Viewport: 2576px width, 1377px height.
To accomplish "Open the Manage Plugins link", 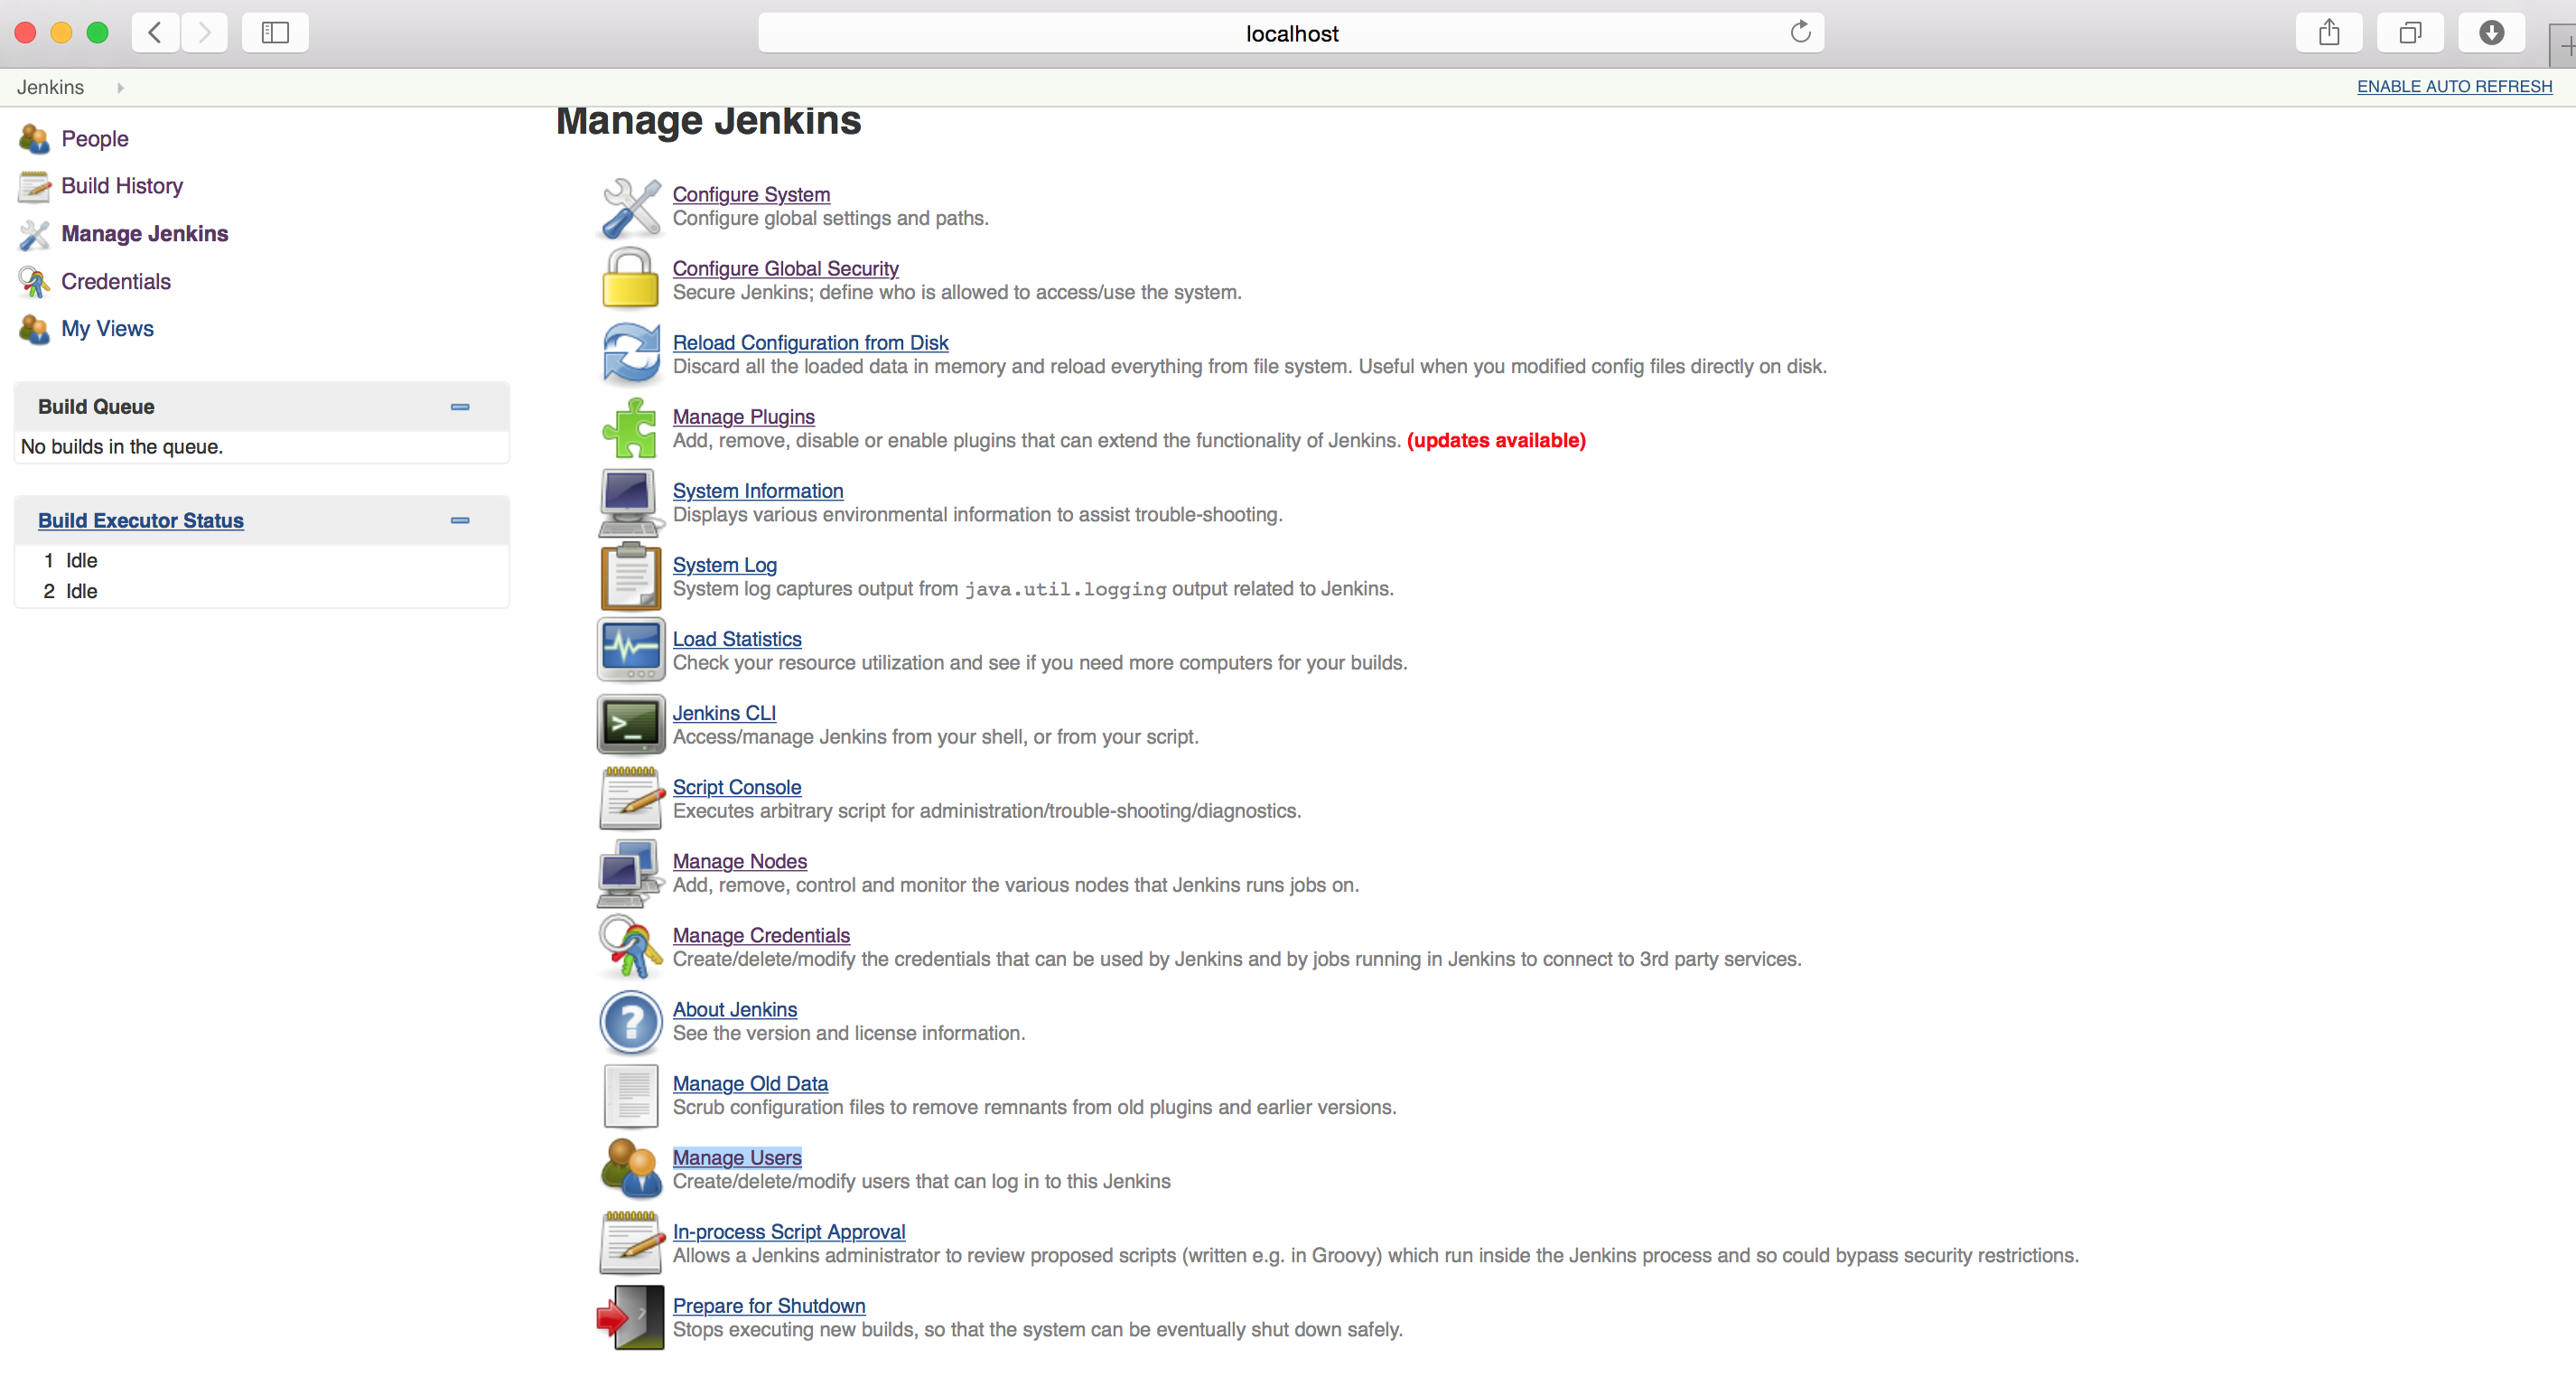I will (743, 417).
